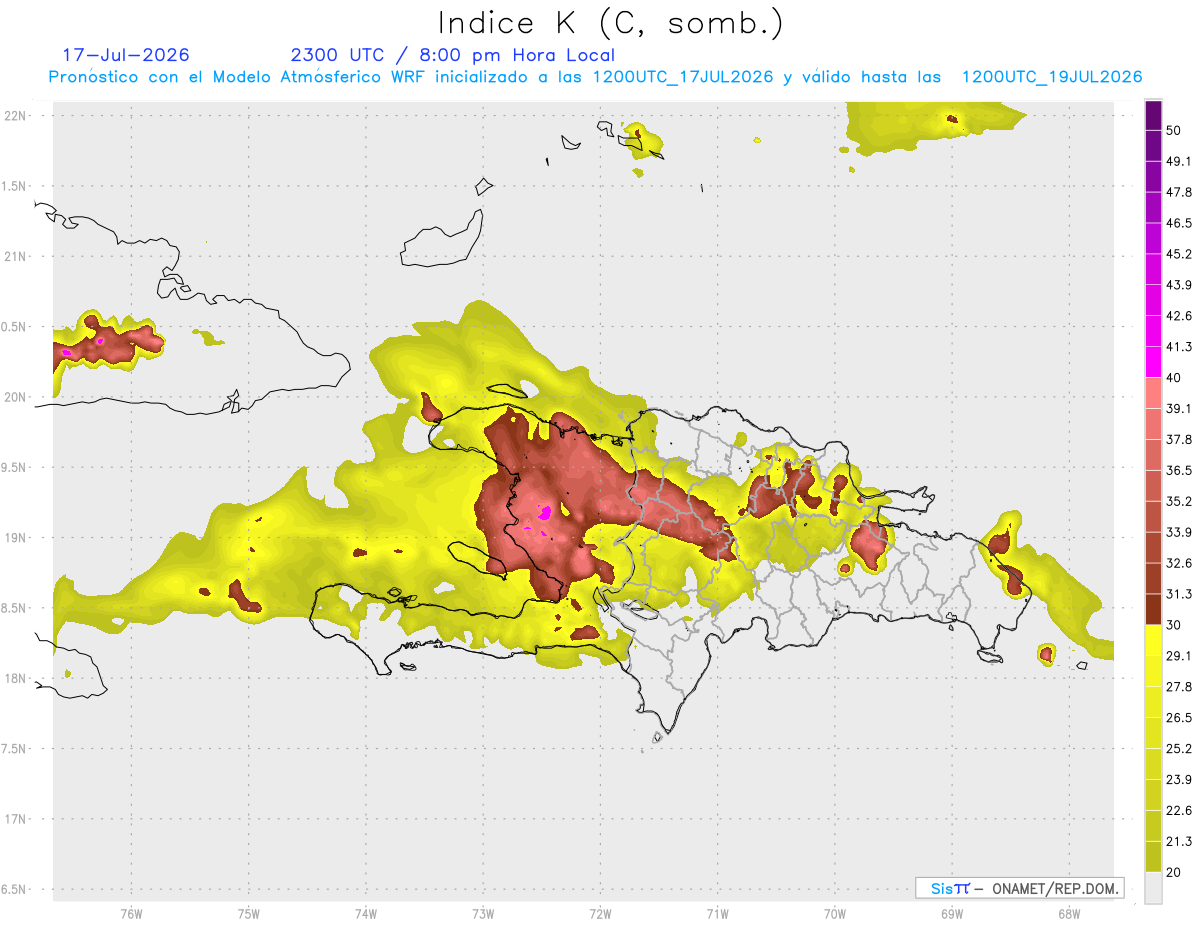
Task: Click the '49.1' color bar label
Action: point(1179,161)
